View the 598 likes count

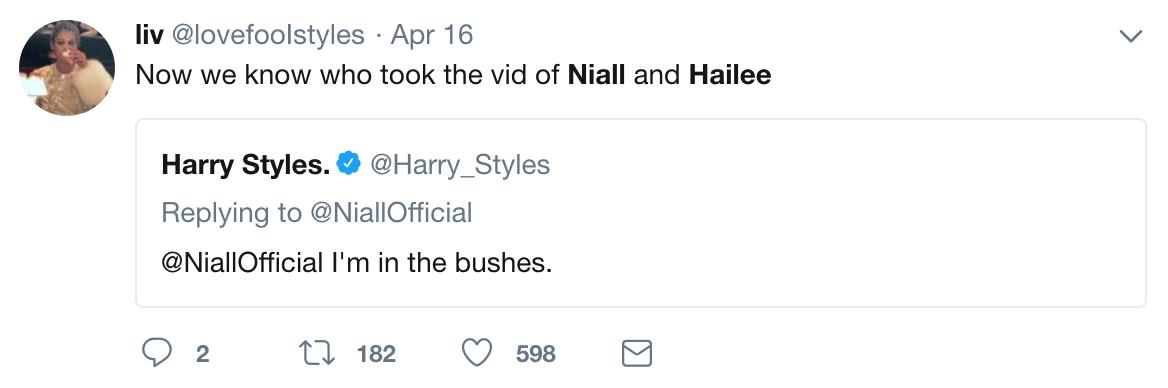point(536,354)
